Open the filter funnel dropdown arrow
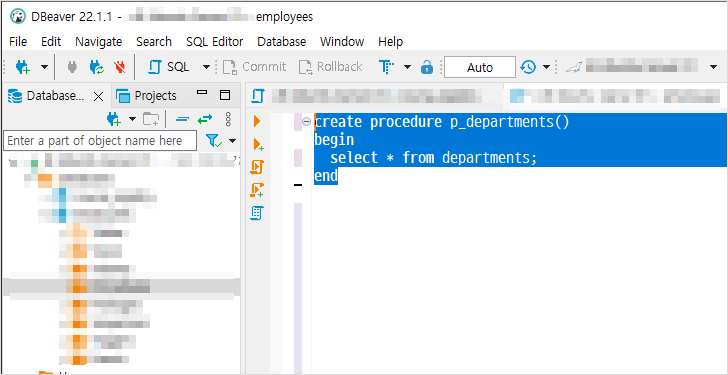 [x=232, y=141]
